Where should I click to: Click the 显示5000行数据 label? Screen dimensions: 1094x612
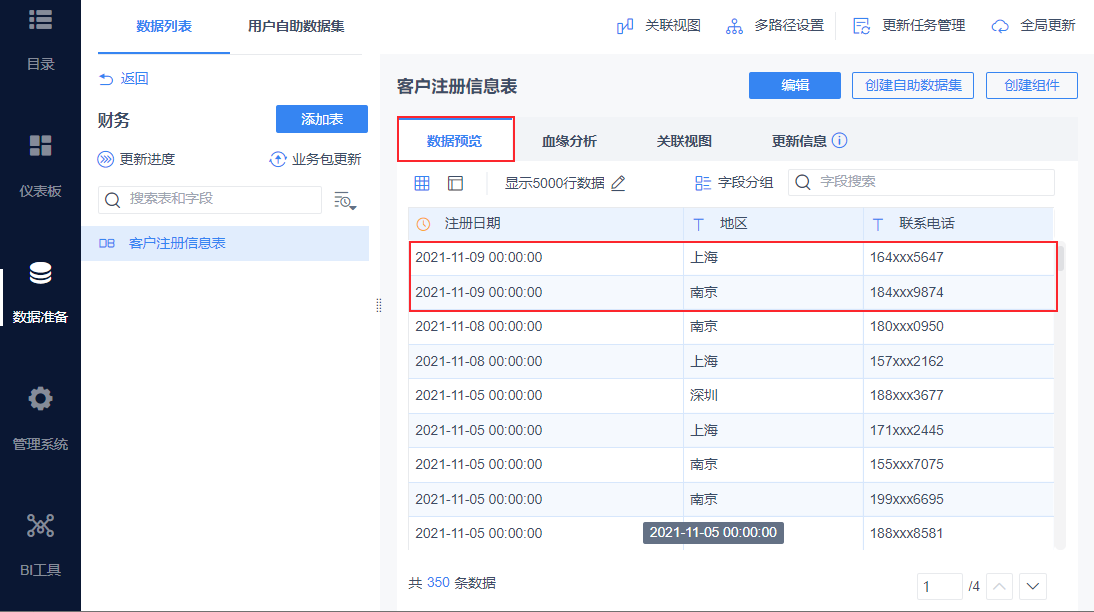tap(555, 183)
